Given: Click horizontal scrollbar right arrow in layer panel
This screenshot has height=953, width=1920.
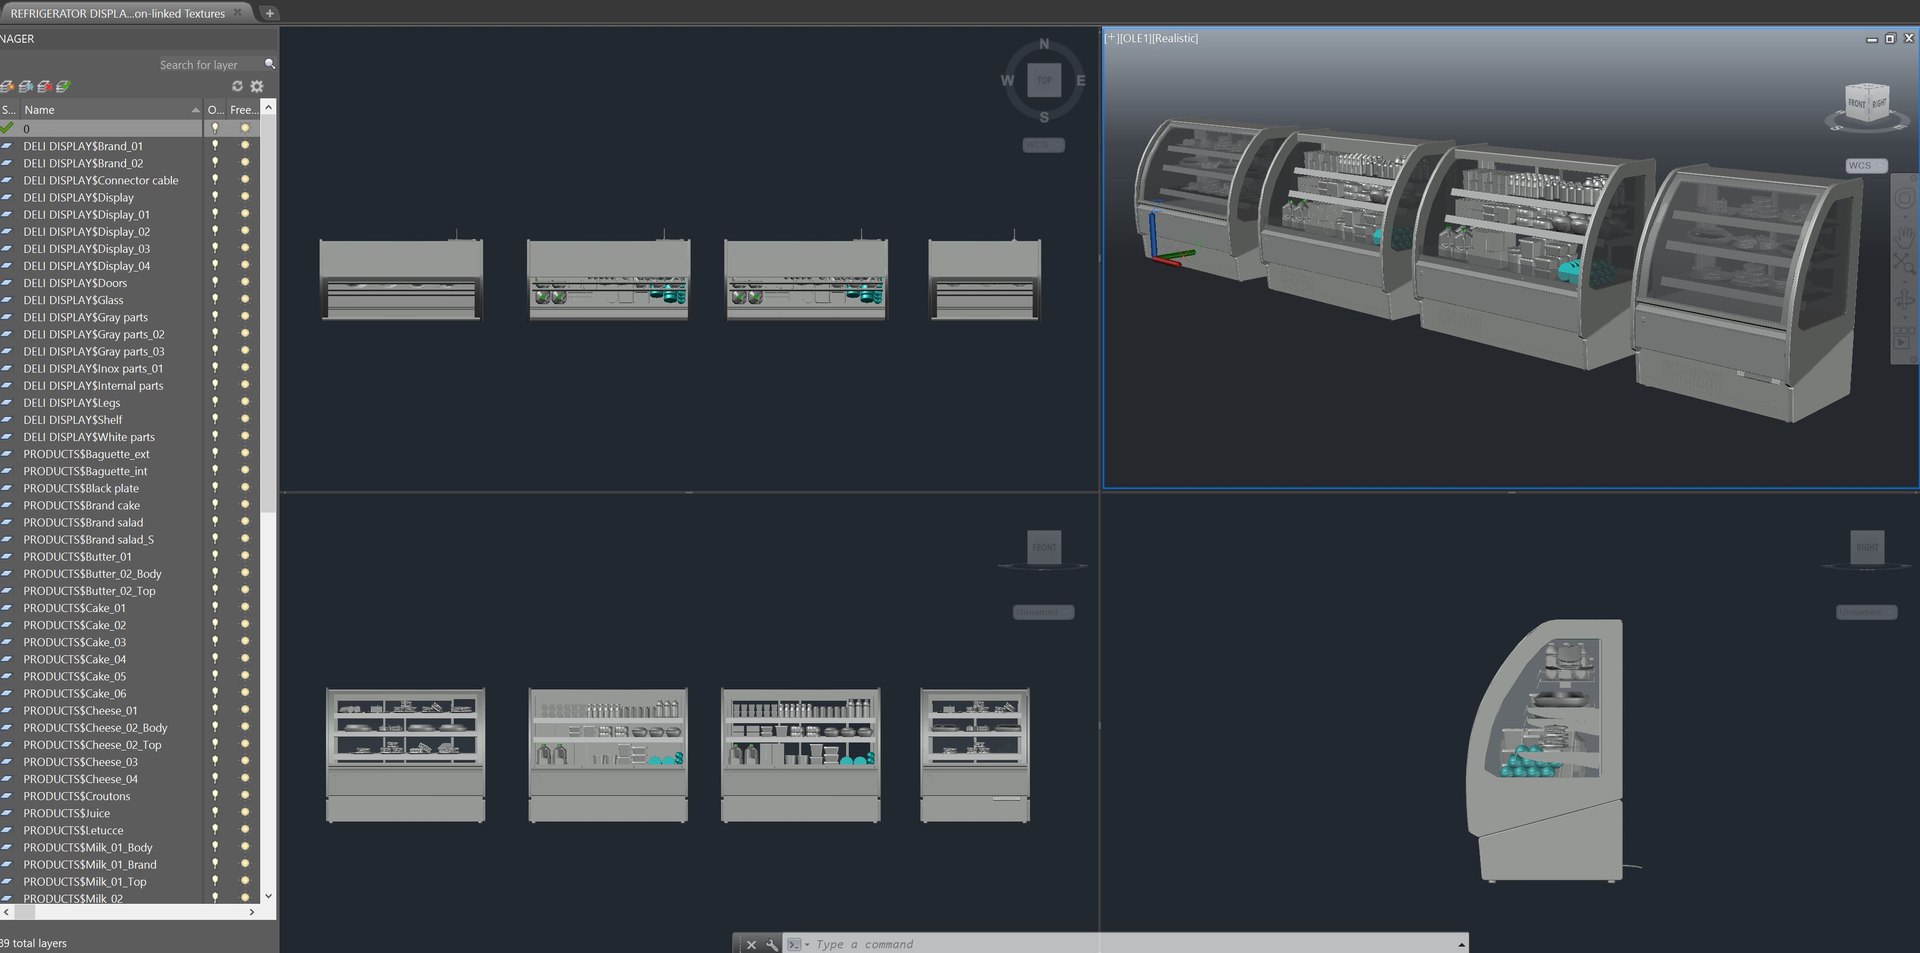Looking at the screenshot, I should pos(252,912).
